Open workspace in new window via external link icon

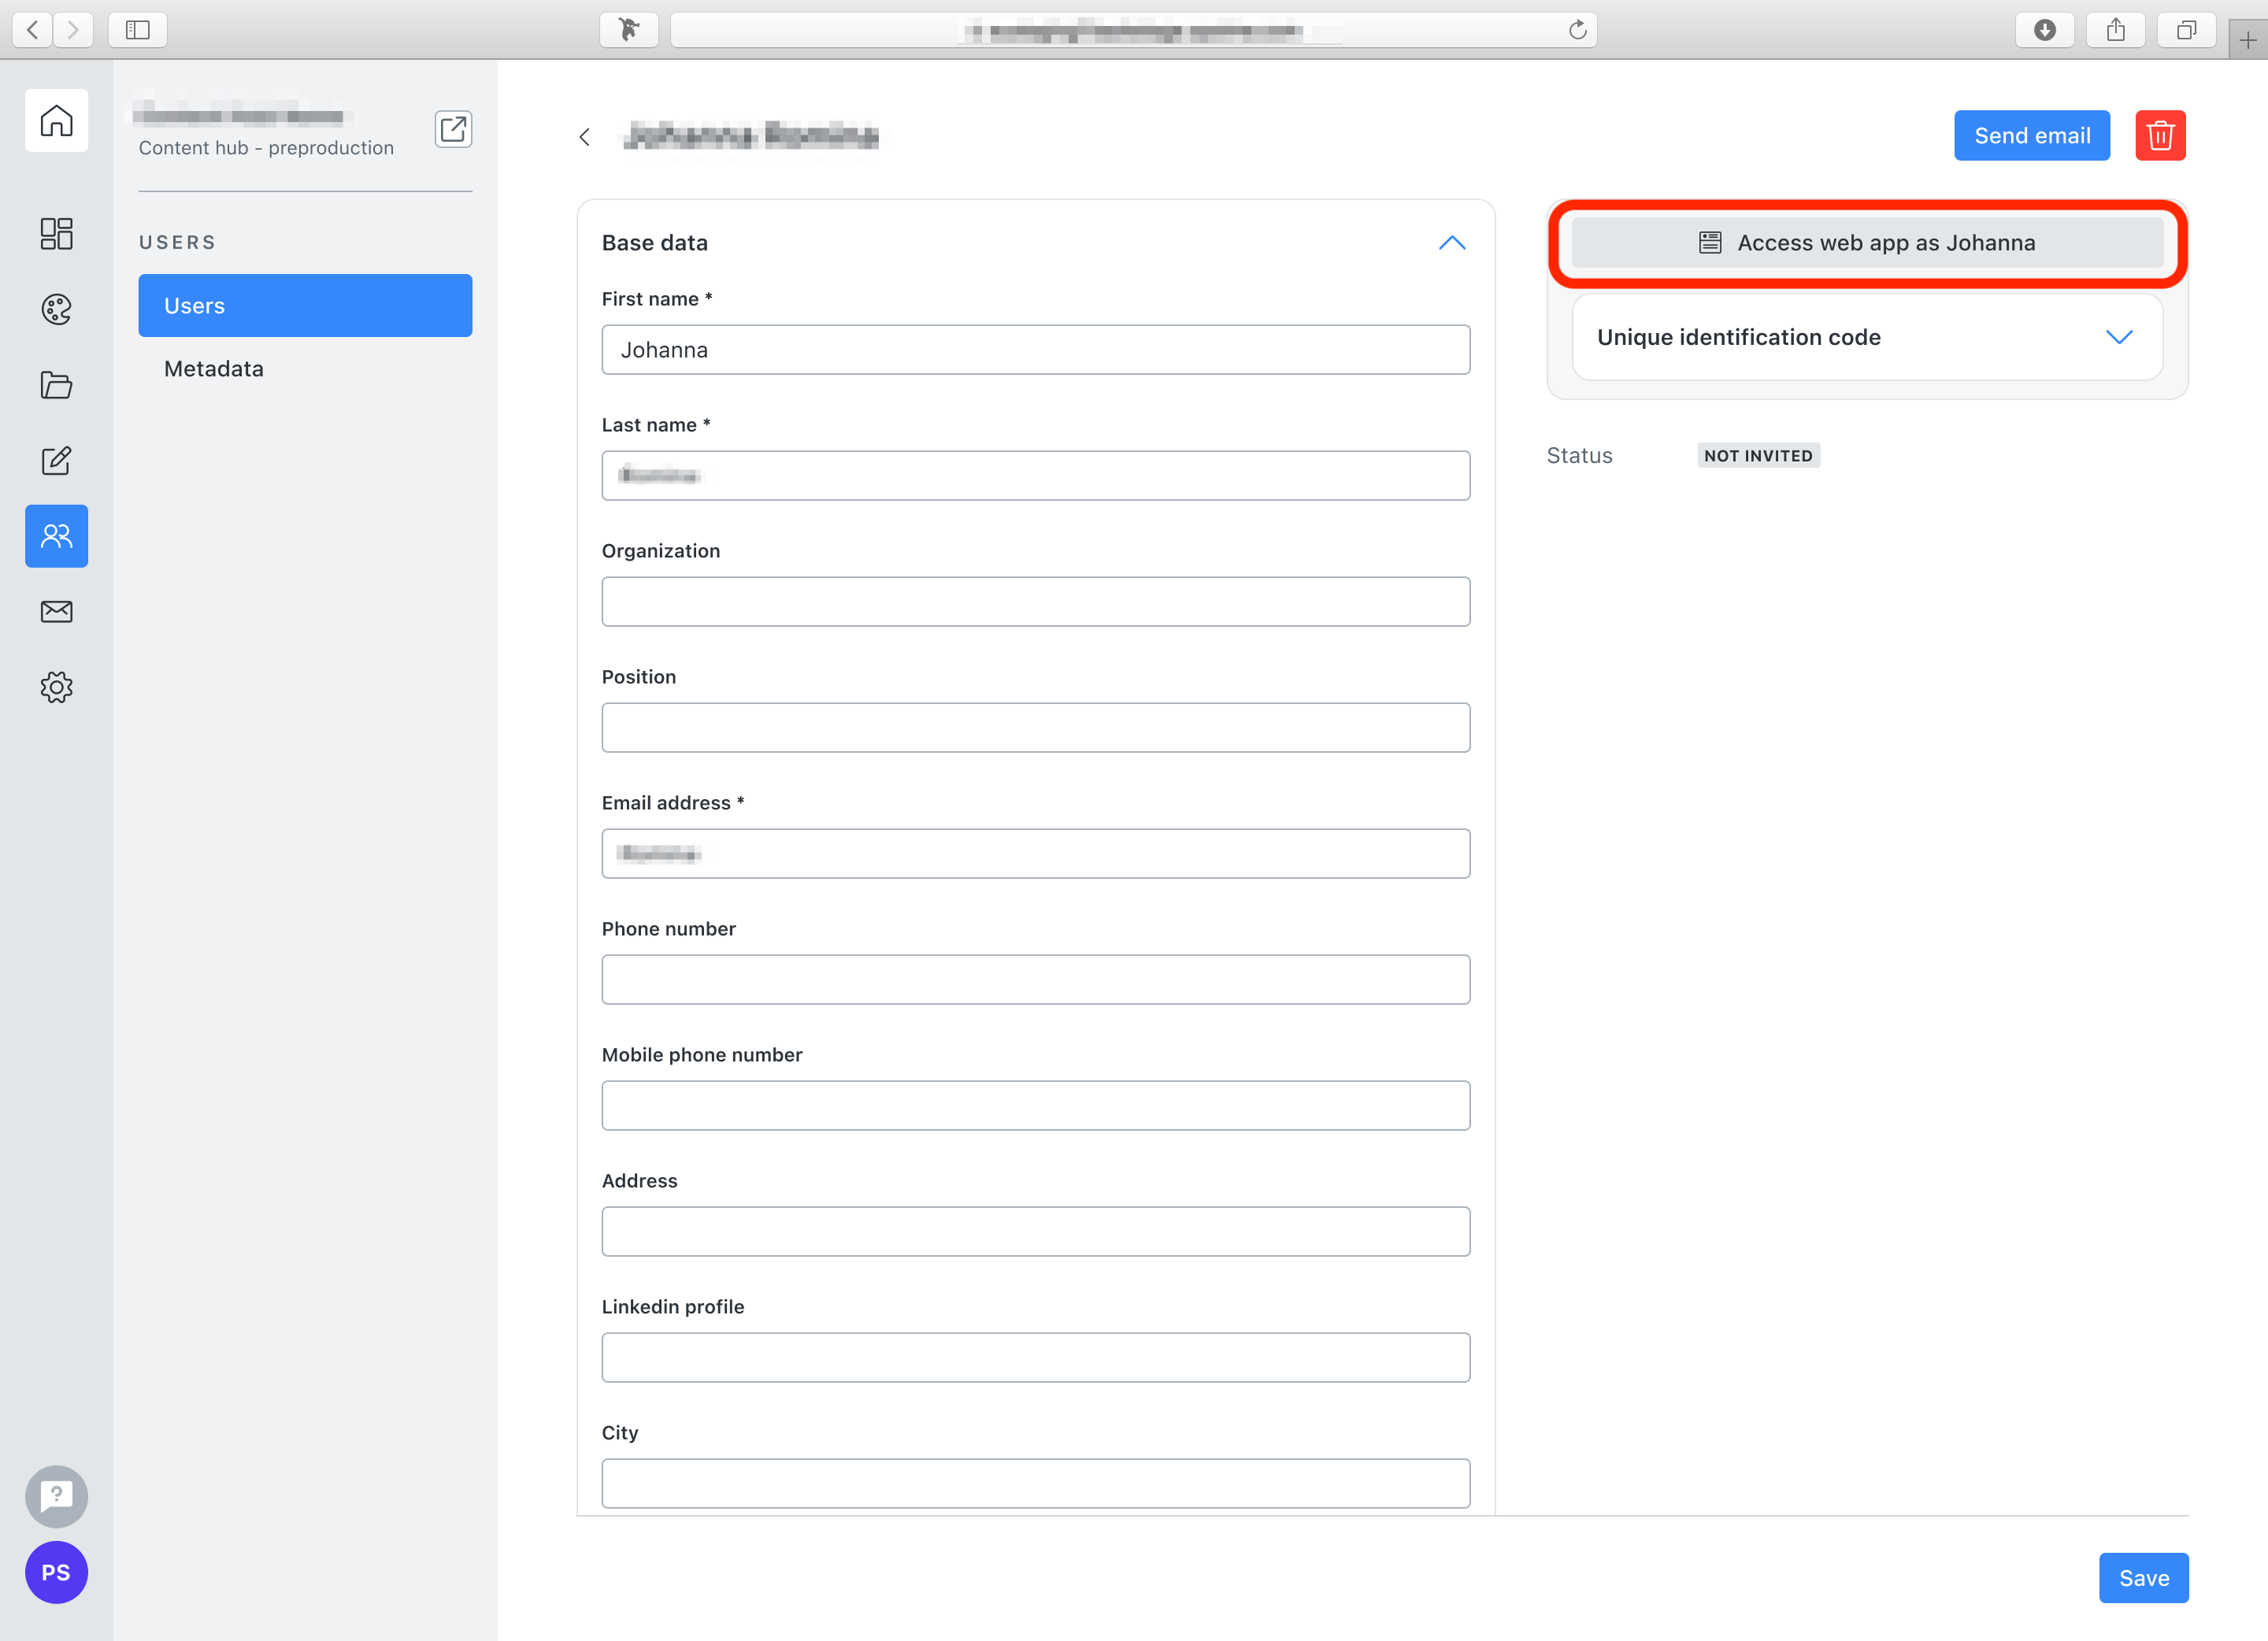453,129
